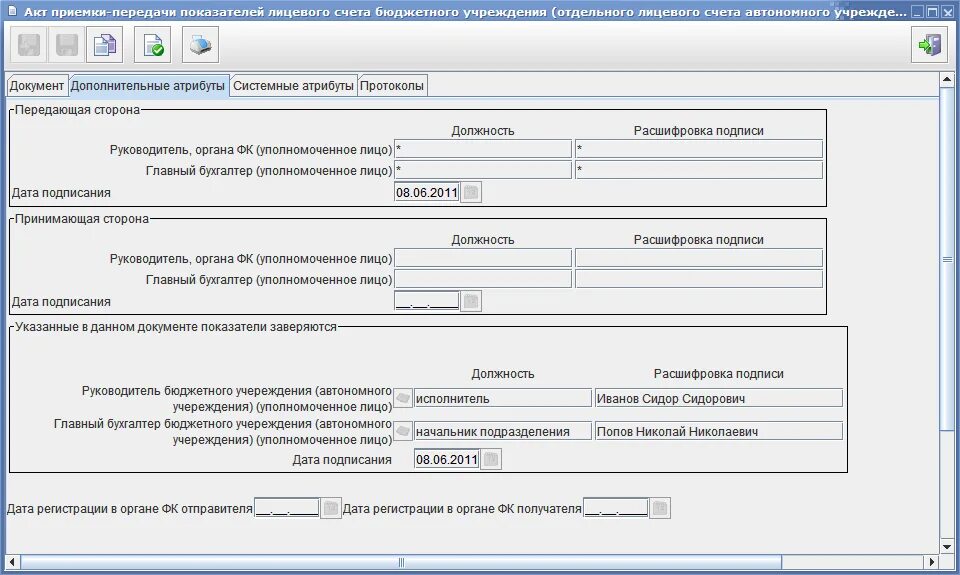The height and width of the screenshot is (575, 960).
Task: Click 'Принимающая сторона' group title
Action: [81, 219]
